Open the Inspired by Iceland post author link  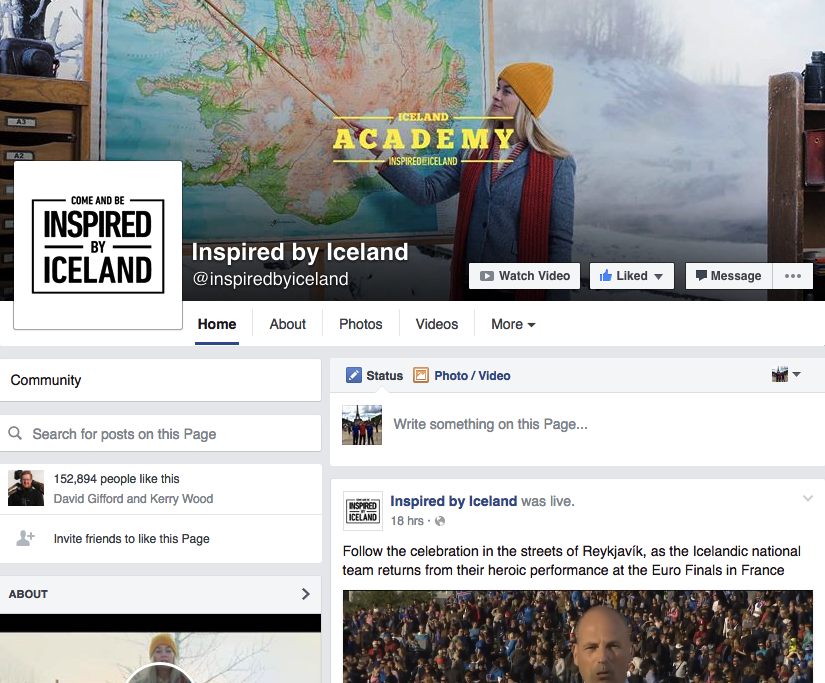(454, 501)
